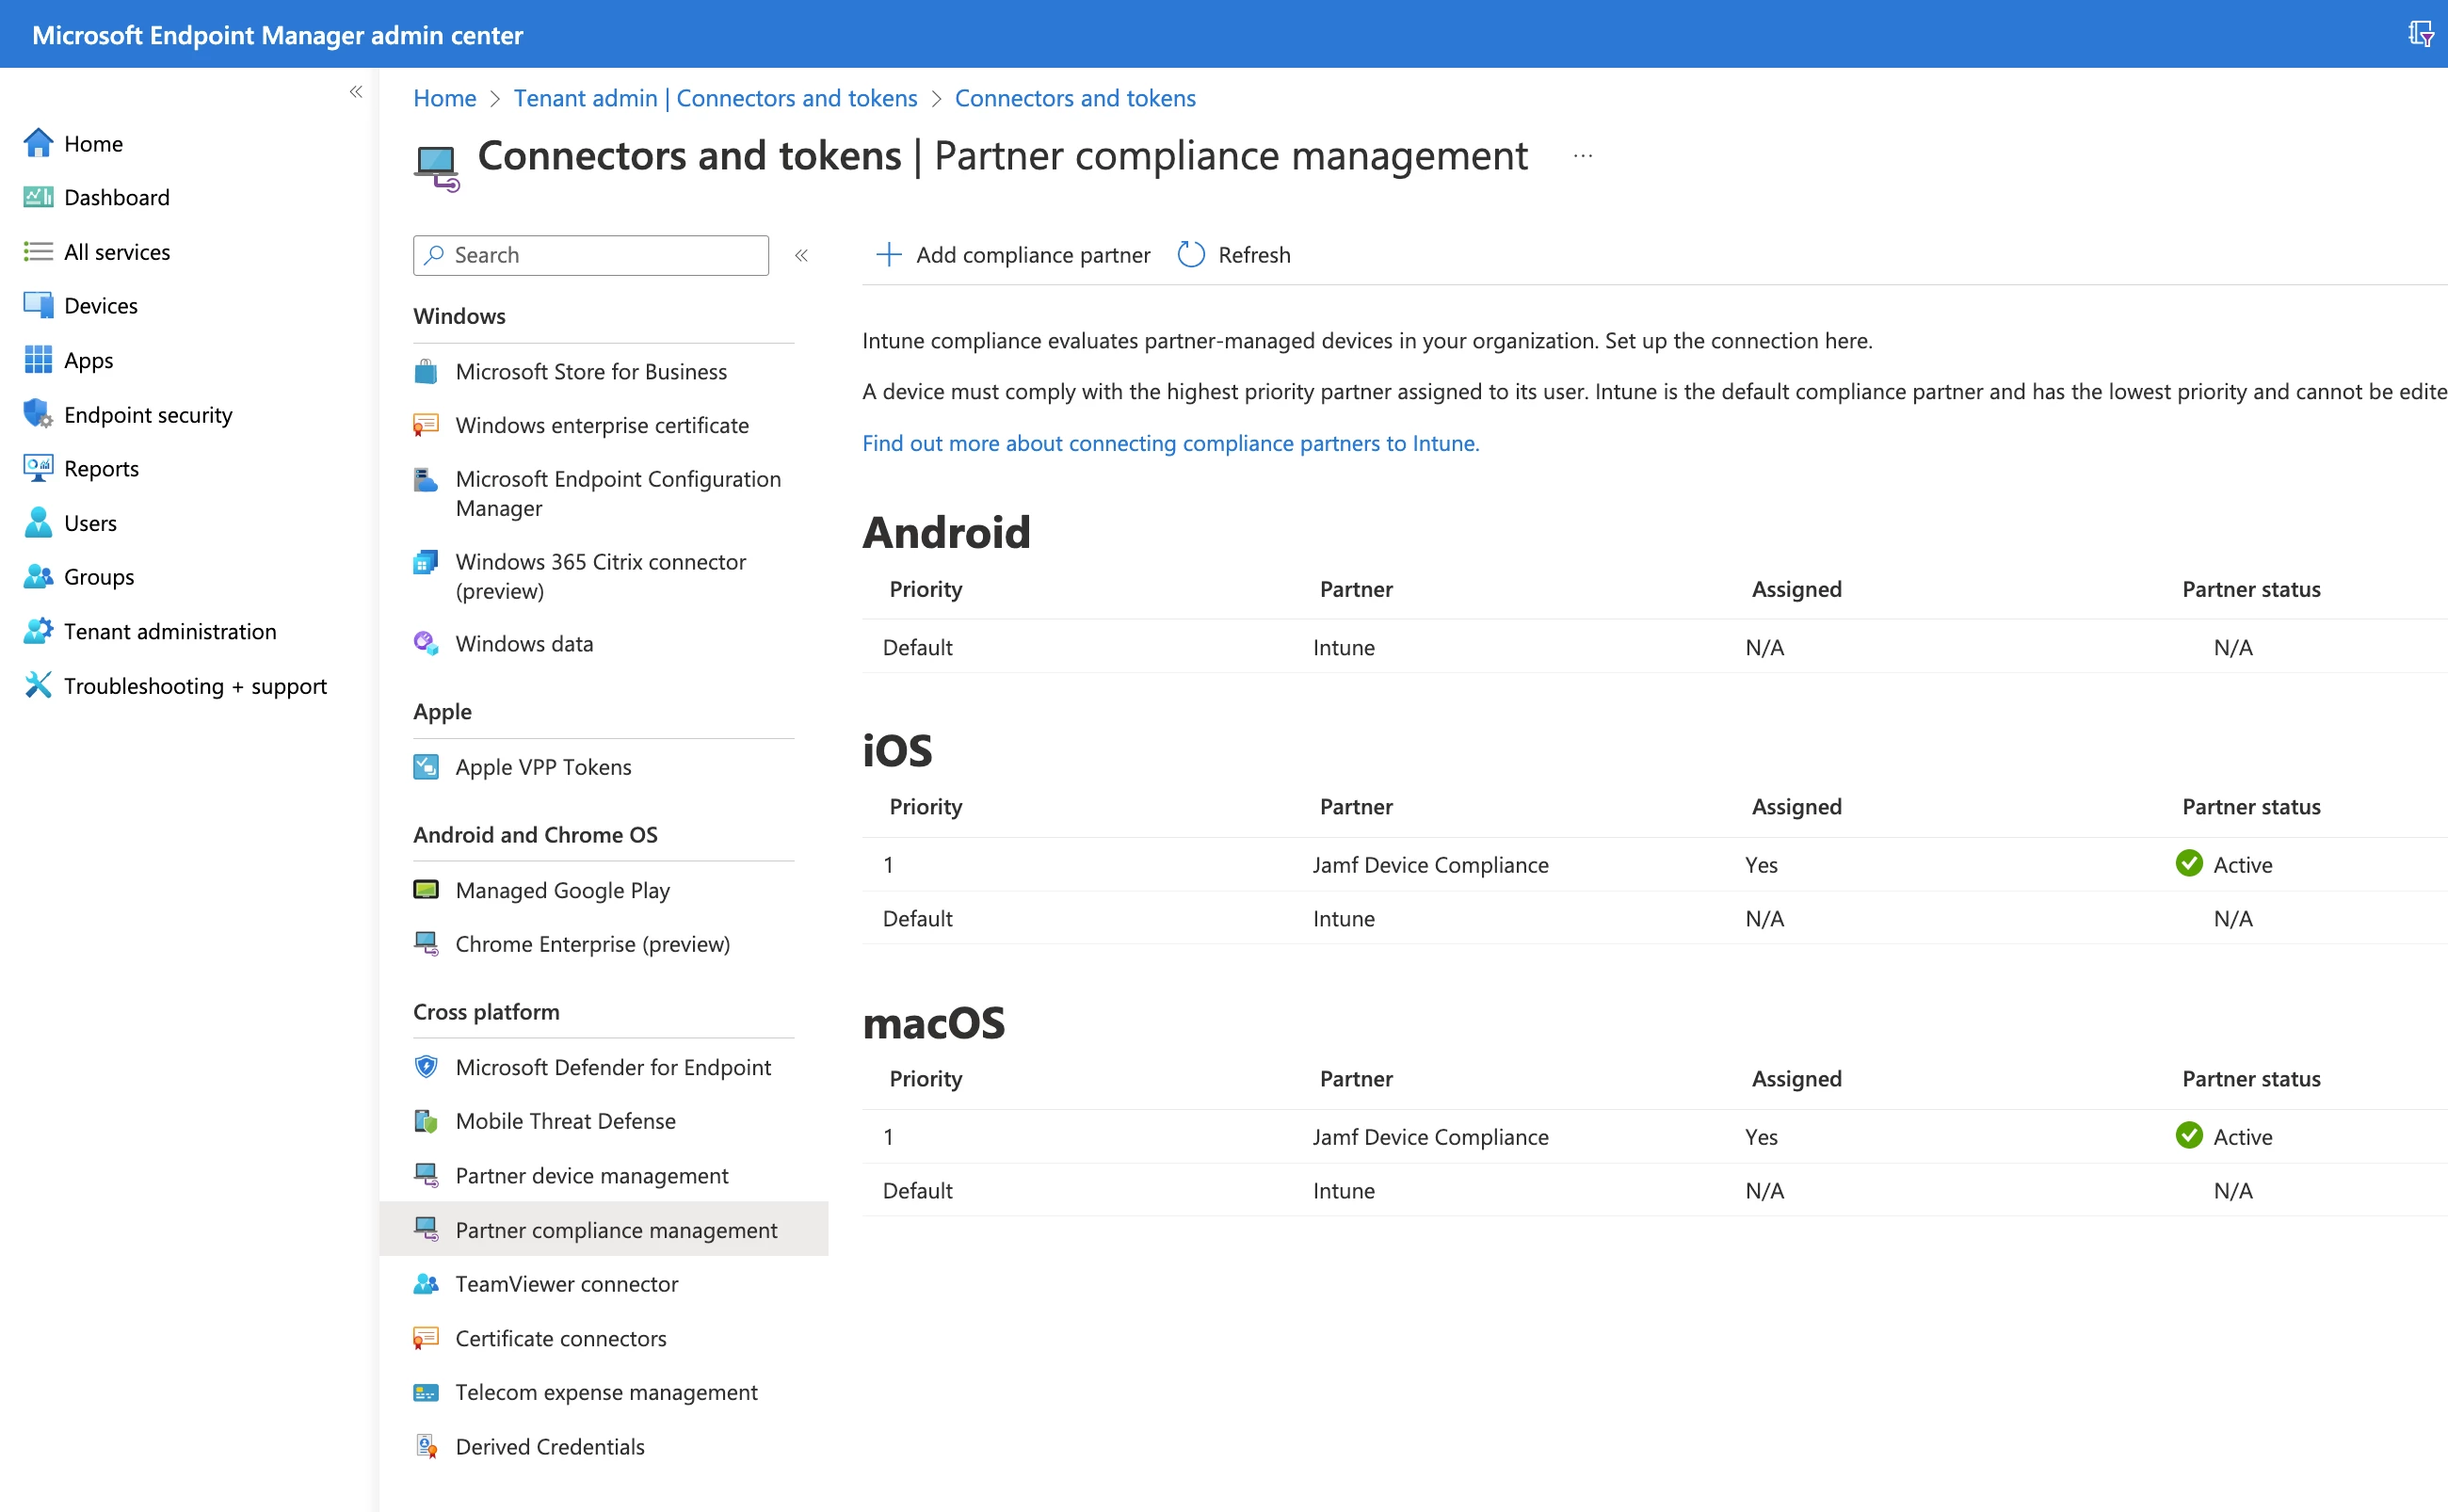The width and height of the screenshot is (2448, 1512).
Task: Click the Windows data icon
Action: 426,644
